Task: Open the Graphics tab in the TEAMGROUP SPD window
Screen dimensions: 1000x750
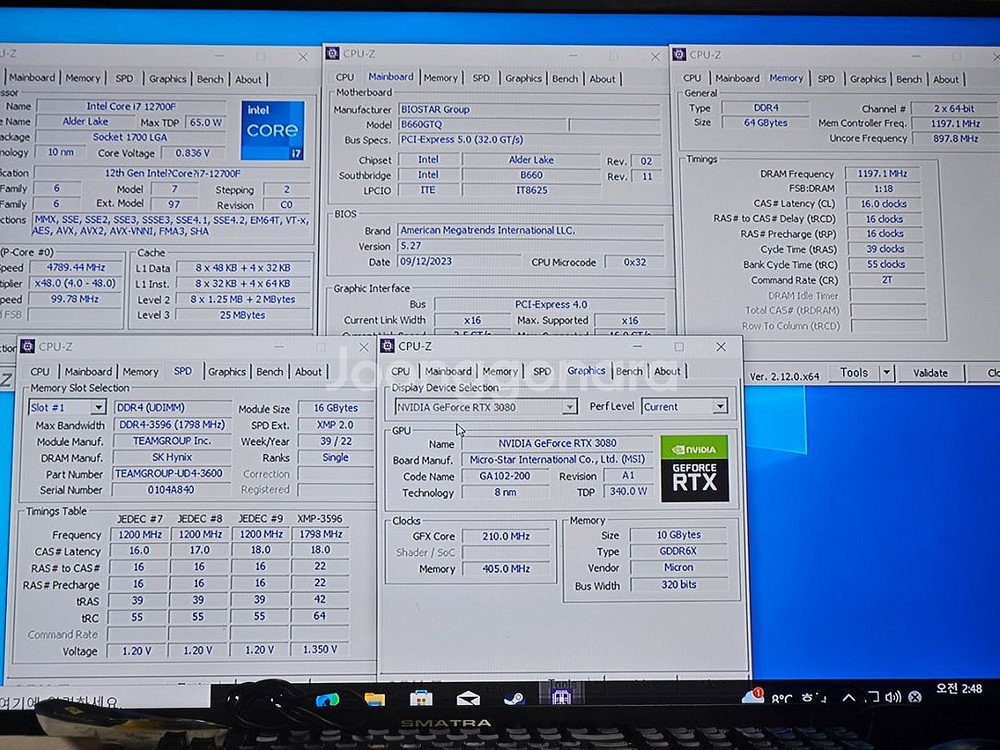Action: pos(226,372)
